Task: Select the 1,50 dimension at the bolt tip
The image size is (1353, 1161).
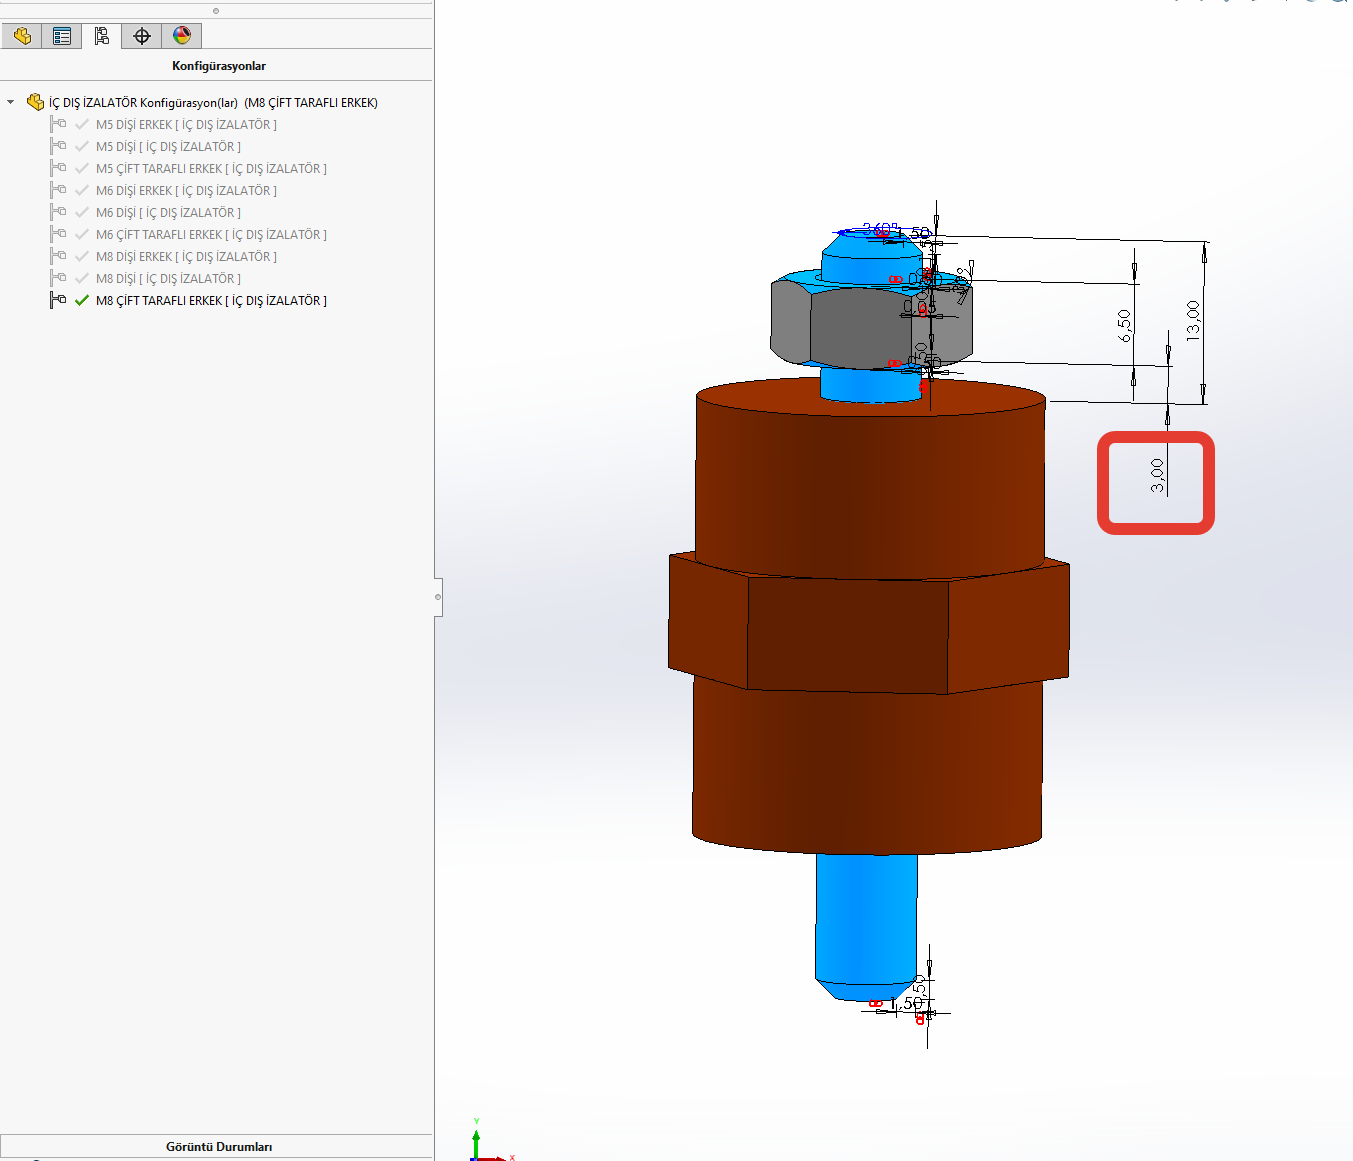Action: click(907, 1002)
